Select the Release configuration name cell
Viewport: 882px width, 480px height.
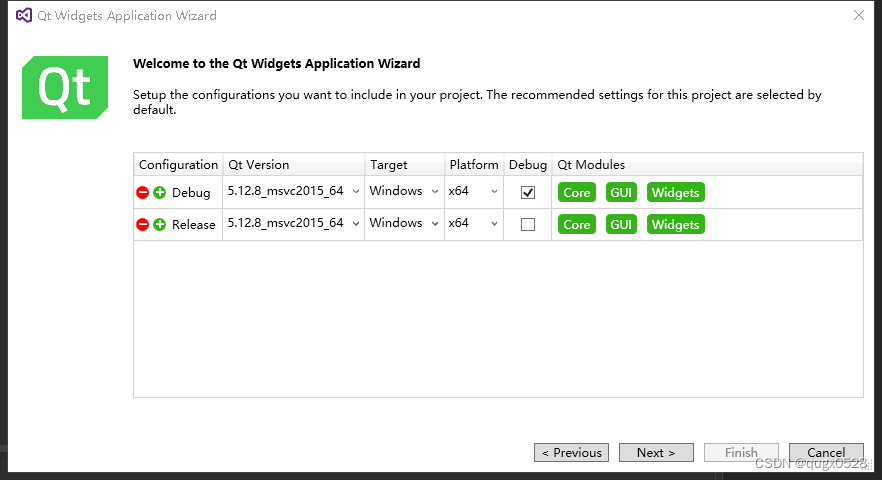pyautogui.click(x=194, y=225)
